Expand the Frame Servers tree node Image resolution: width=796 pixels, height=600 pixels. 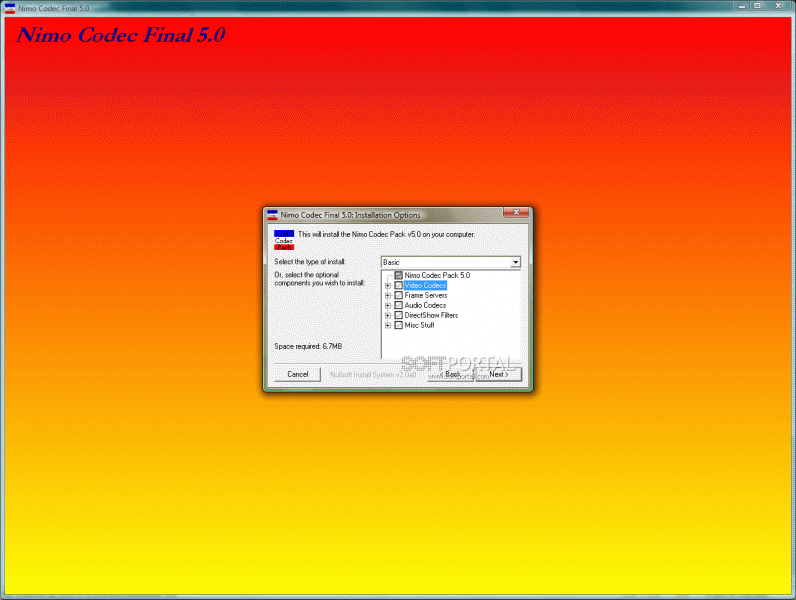click(x=388, y=295)
